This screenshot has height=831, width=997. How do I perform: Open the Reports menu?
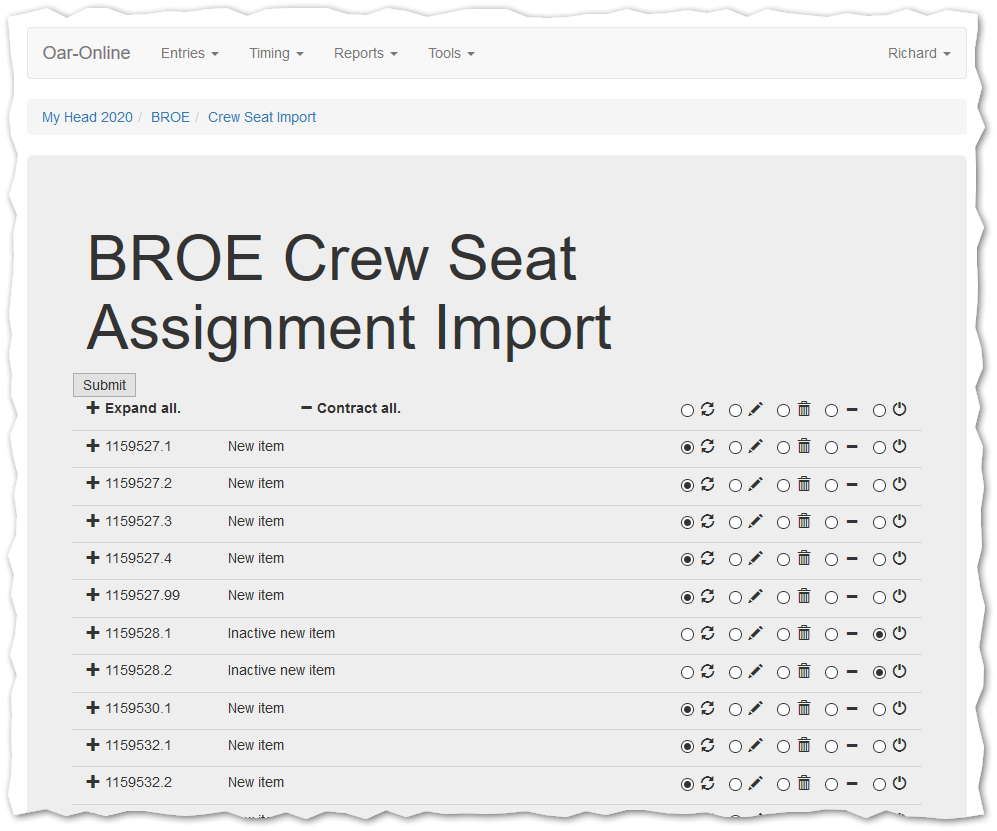point(365,53)
